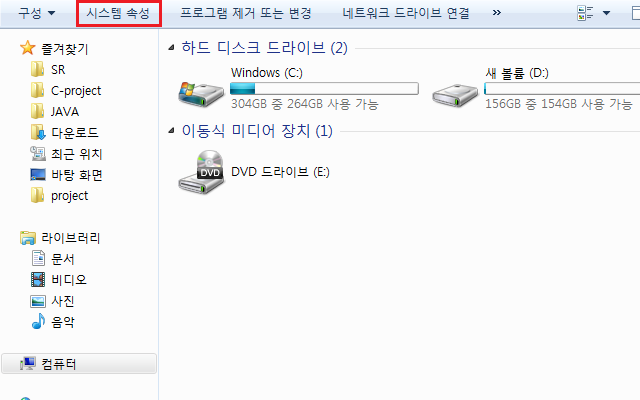Click the Windows (C:) capacity bar
640x400 pixels.
tap(324, 89)
